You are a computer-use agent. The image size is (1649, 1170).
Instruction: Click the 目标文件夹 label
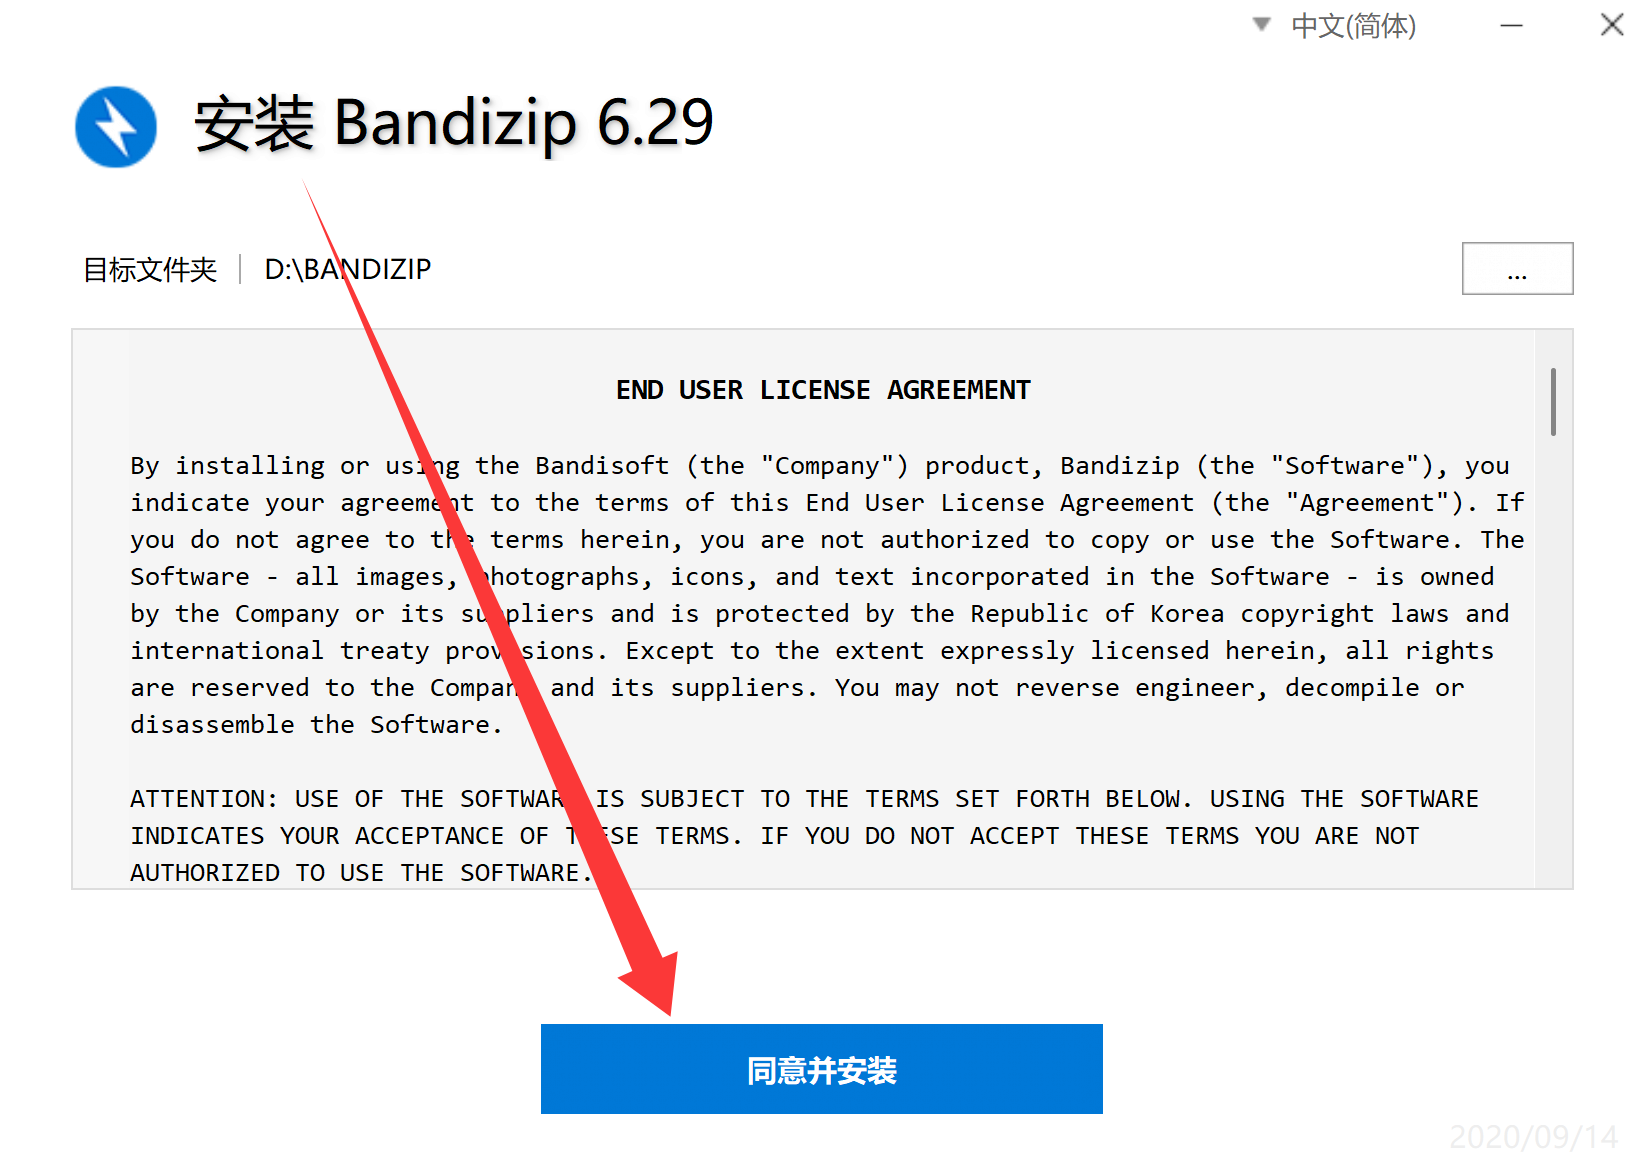[x=150, y=269]
